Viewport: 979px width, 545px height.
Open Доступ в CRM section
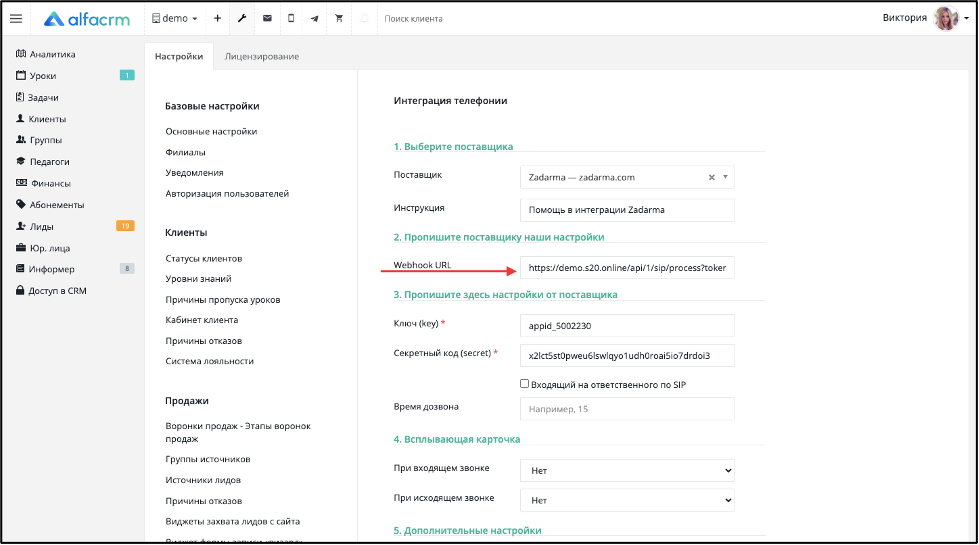[x=51, y=291]
